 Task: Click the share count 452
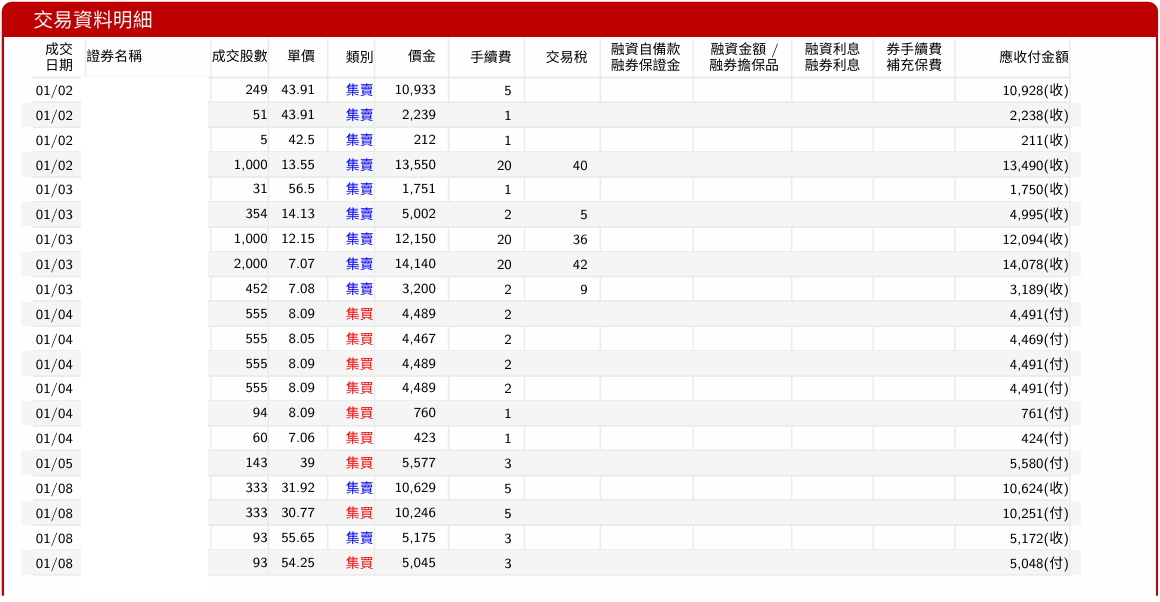[257, 289]
